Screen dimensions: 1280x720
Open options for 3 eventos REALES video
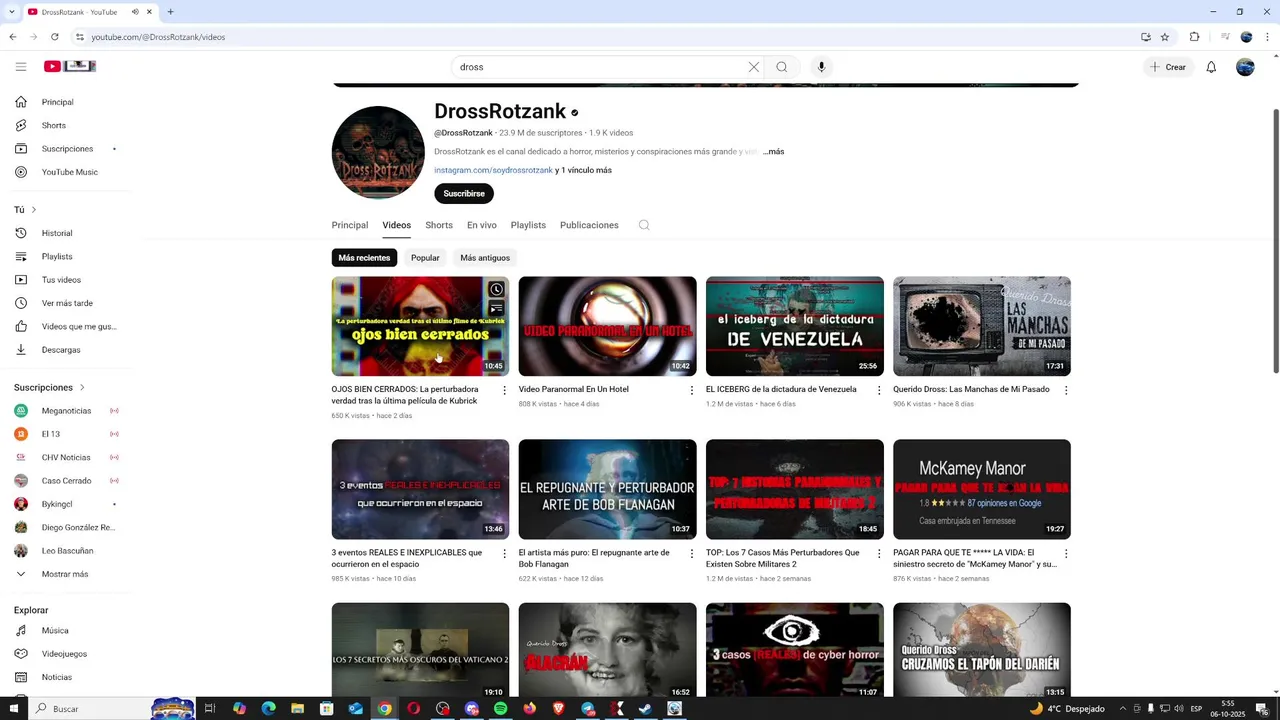[x=504, y=553]
